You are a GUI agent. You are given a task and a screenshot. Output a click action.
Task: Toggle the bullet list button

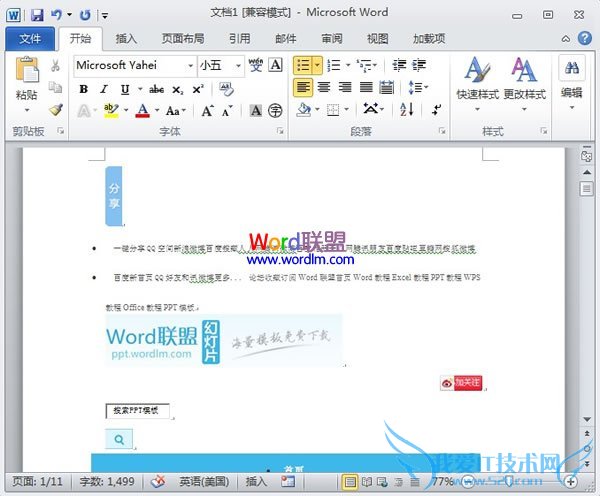click(x=303, y=65)
